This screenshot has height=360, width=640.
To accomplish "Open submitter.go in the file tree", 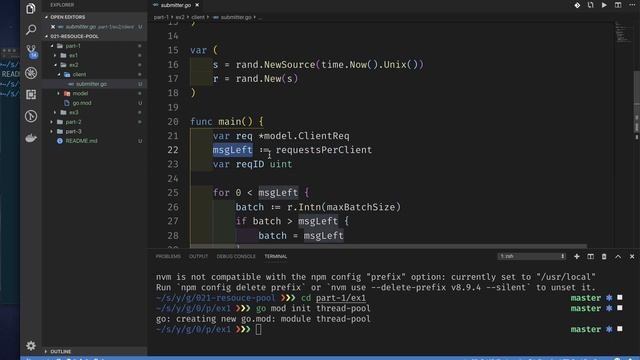I will pos(91,84).
